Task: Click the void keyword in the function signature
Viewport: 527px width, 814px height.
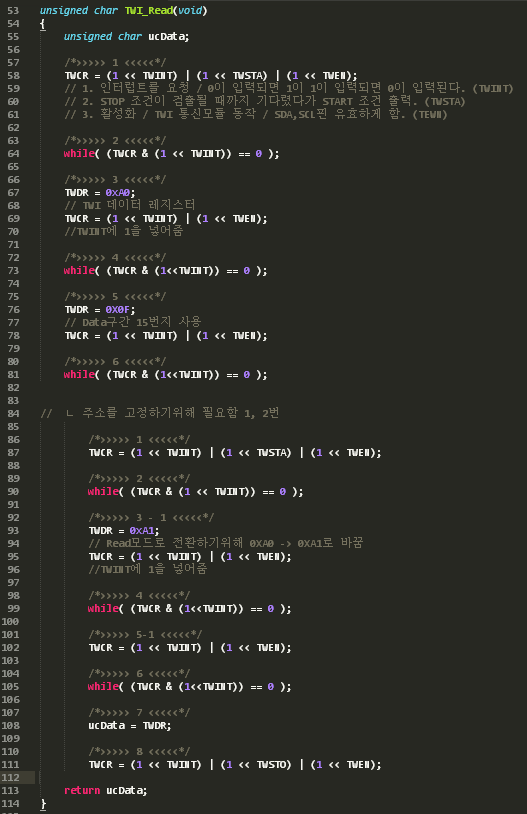Action: [190, 10]
